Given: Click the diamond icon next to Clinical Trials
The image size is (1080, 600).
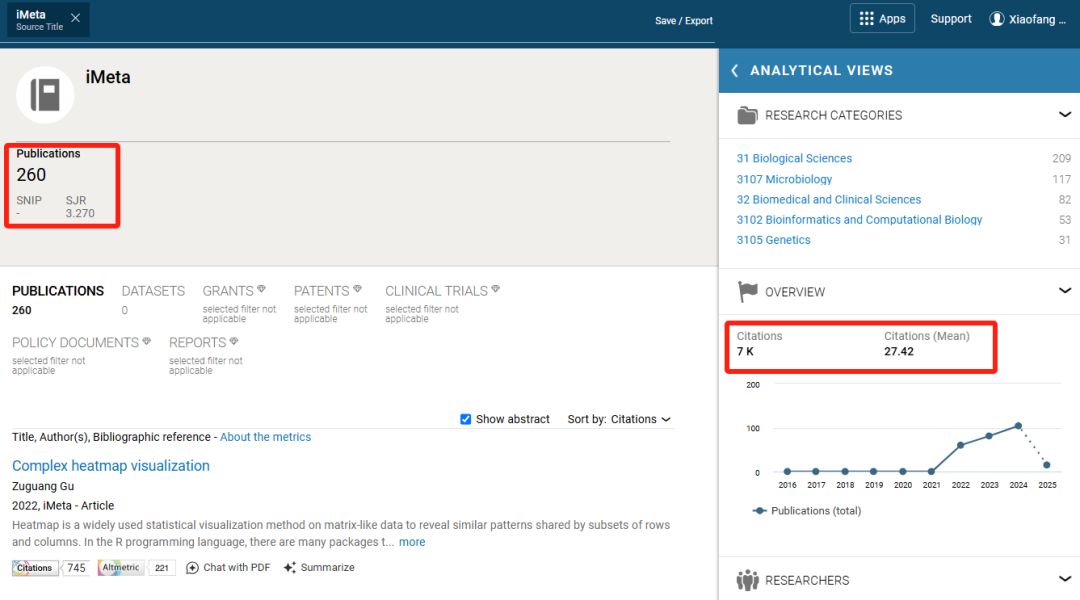Looking at the screenshot, I should 495,289.
